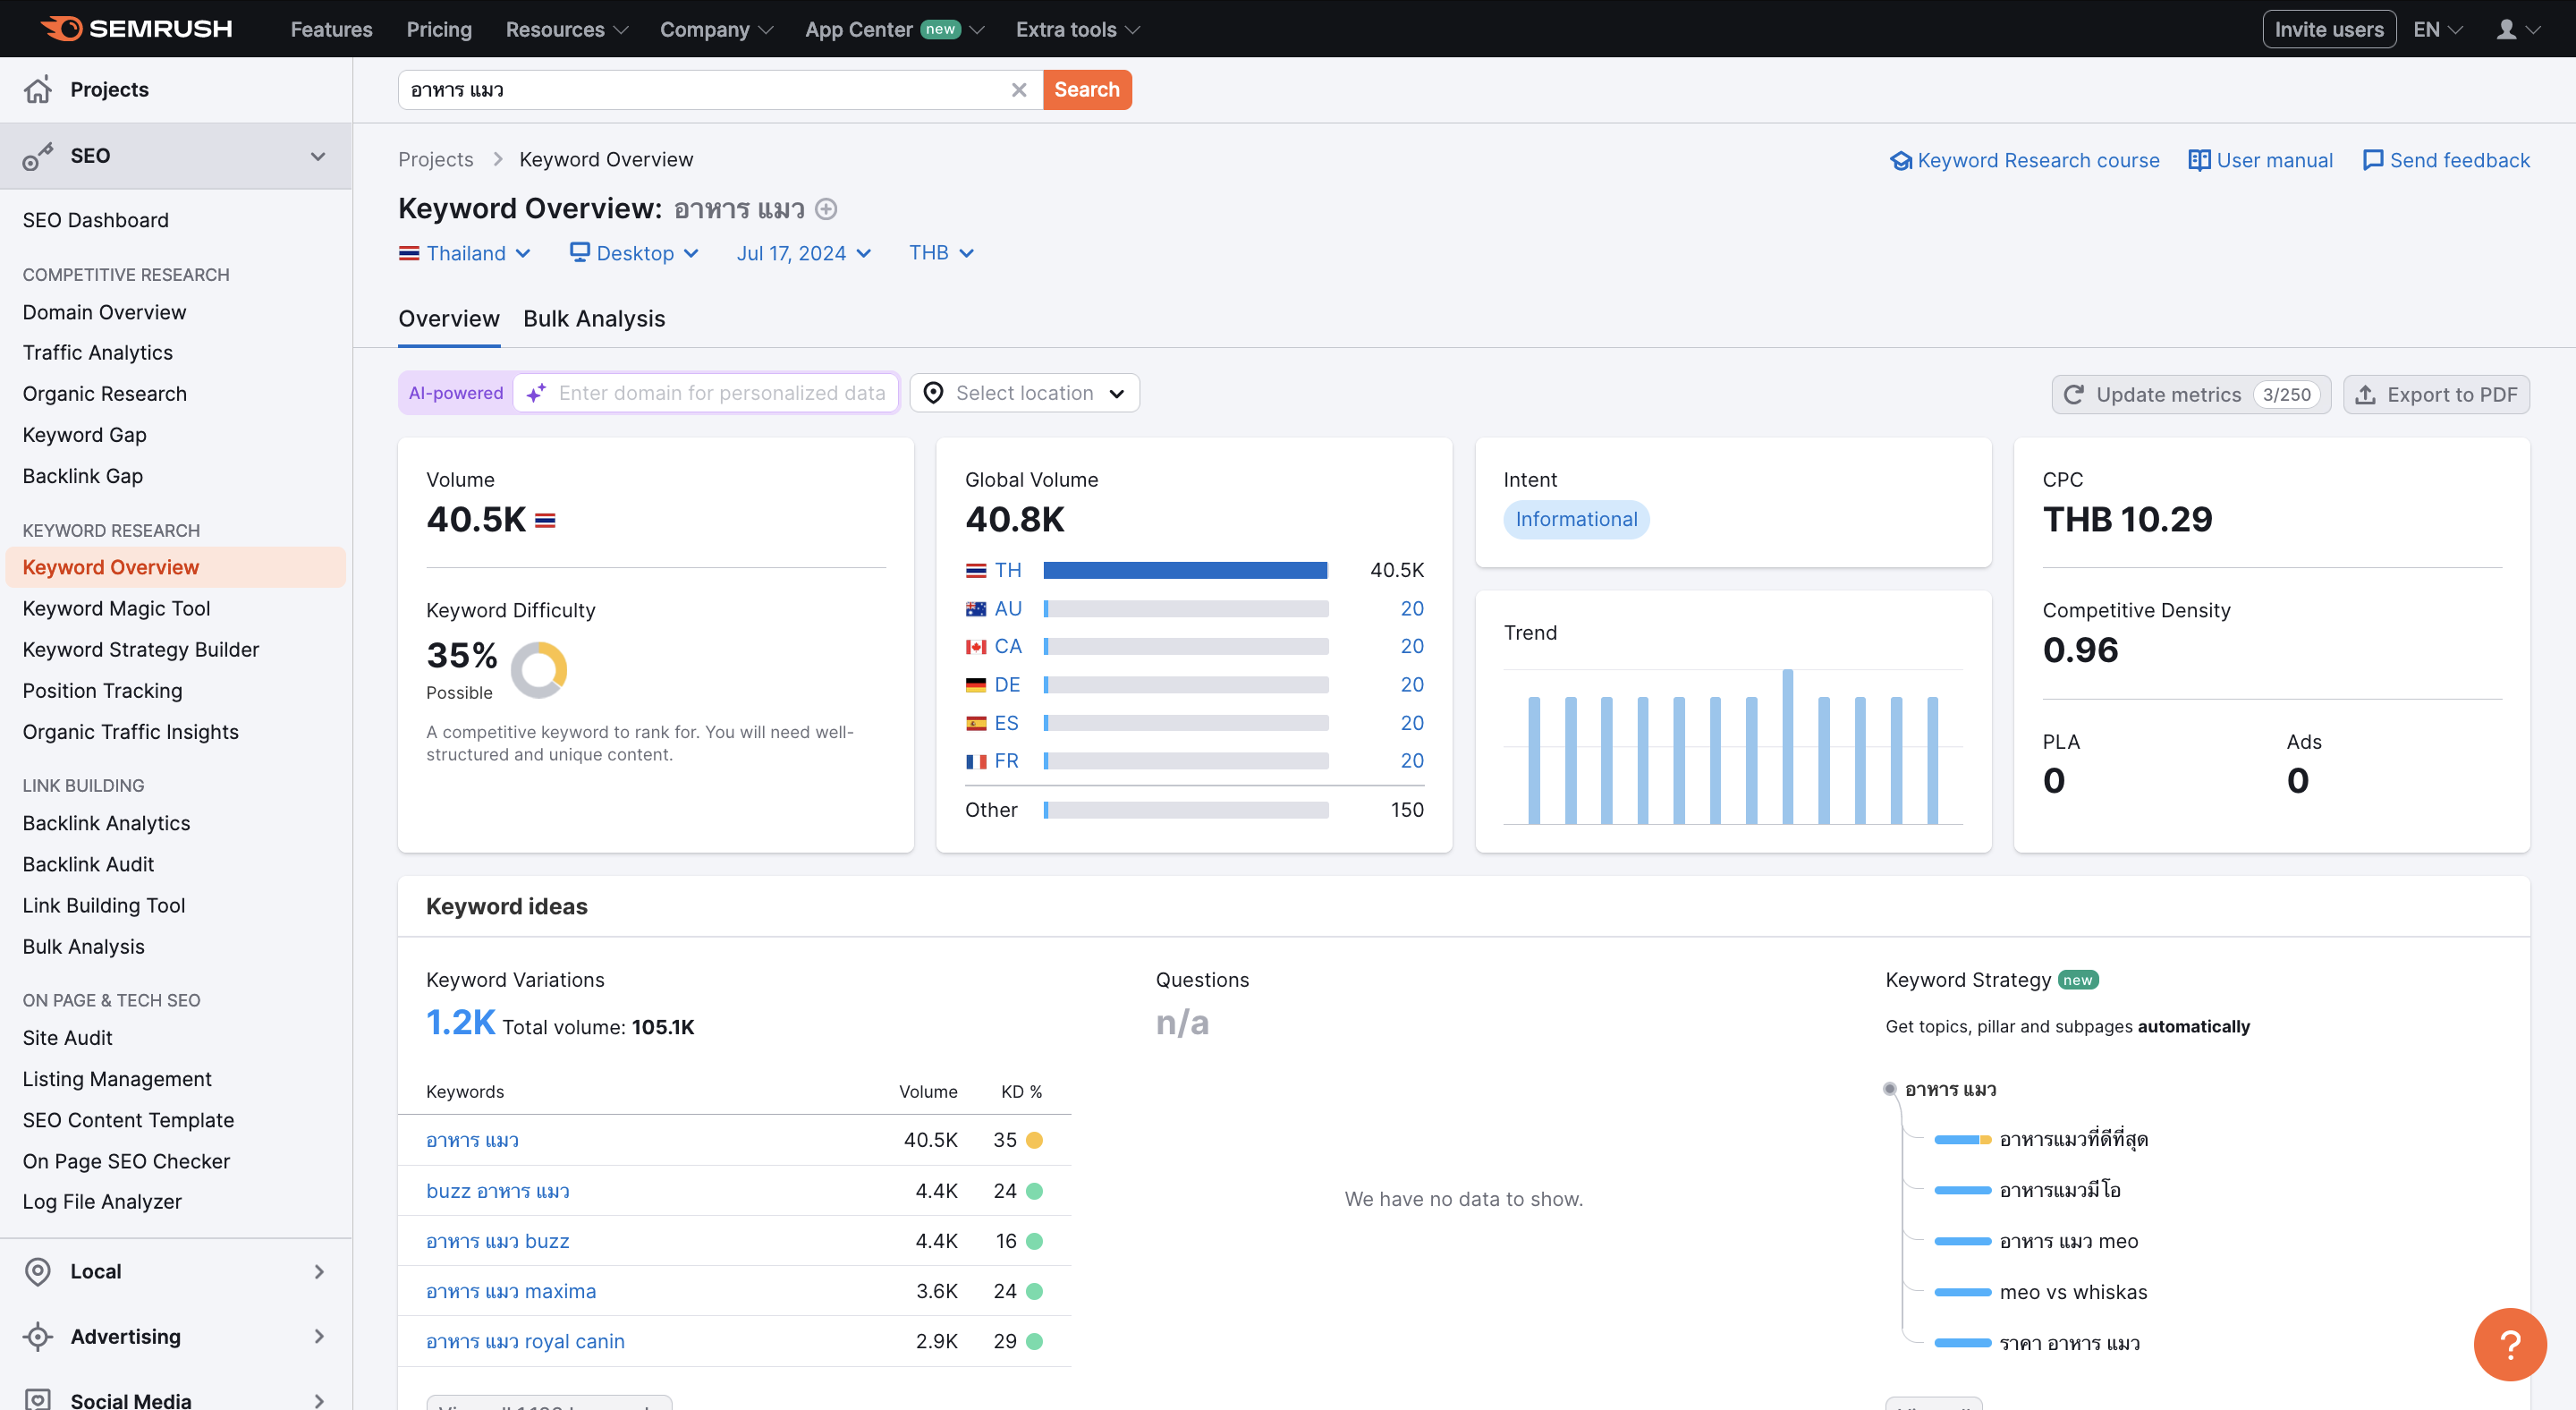Image resolution: width=2576 pixels, height=1410 pixels.
Task: Click the Thailand flag next to Volume
Action: coord(545,520)
